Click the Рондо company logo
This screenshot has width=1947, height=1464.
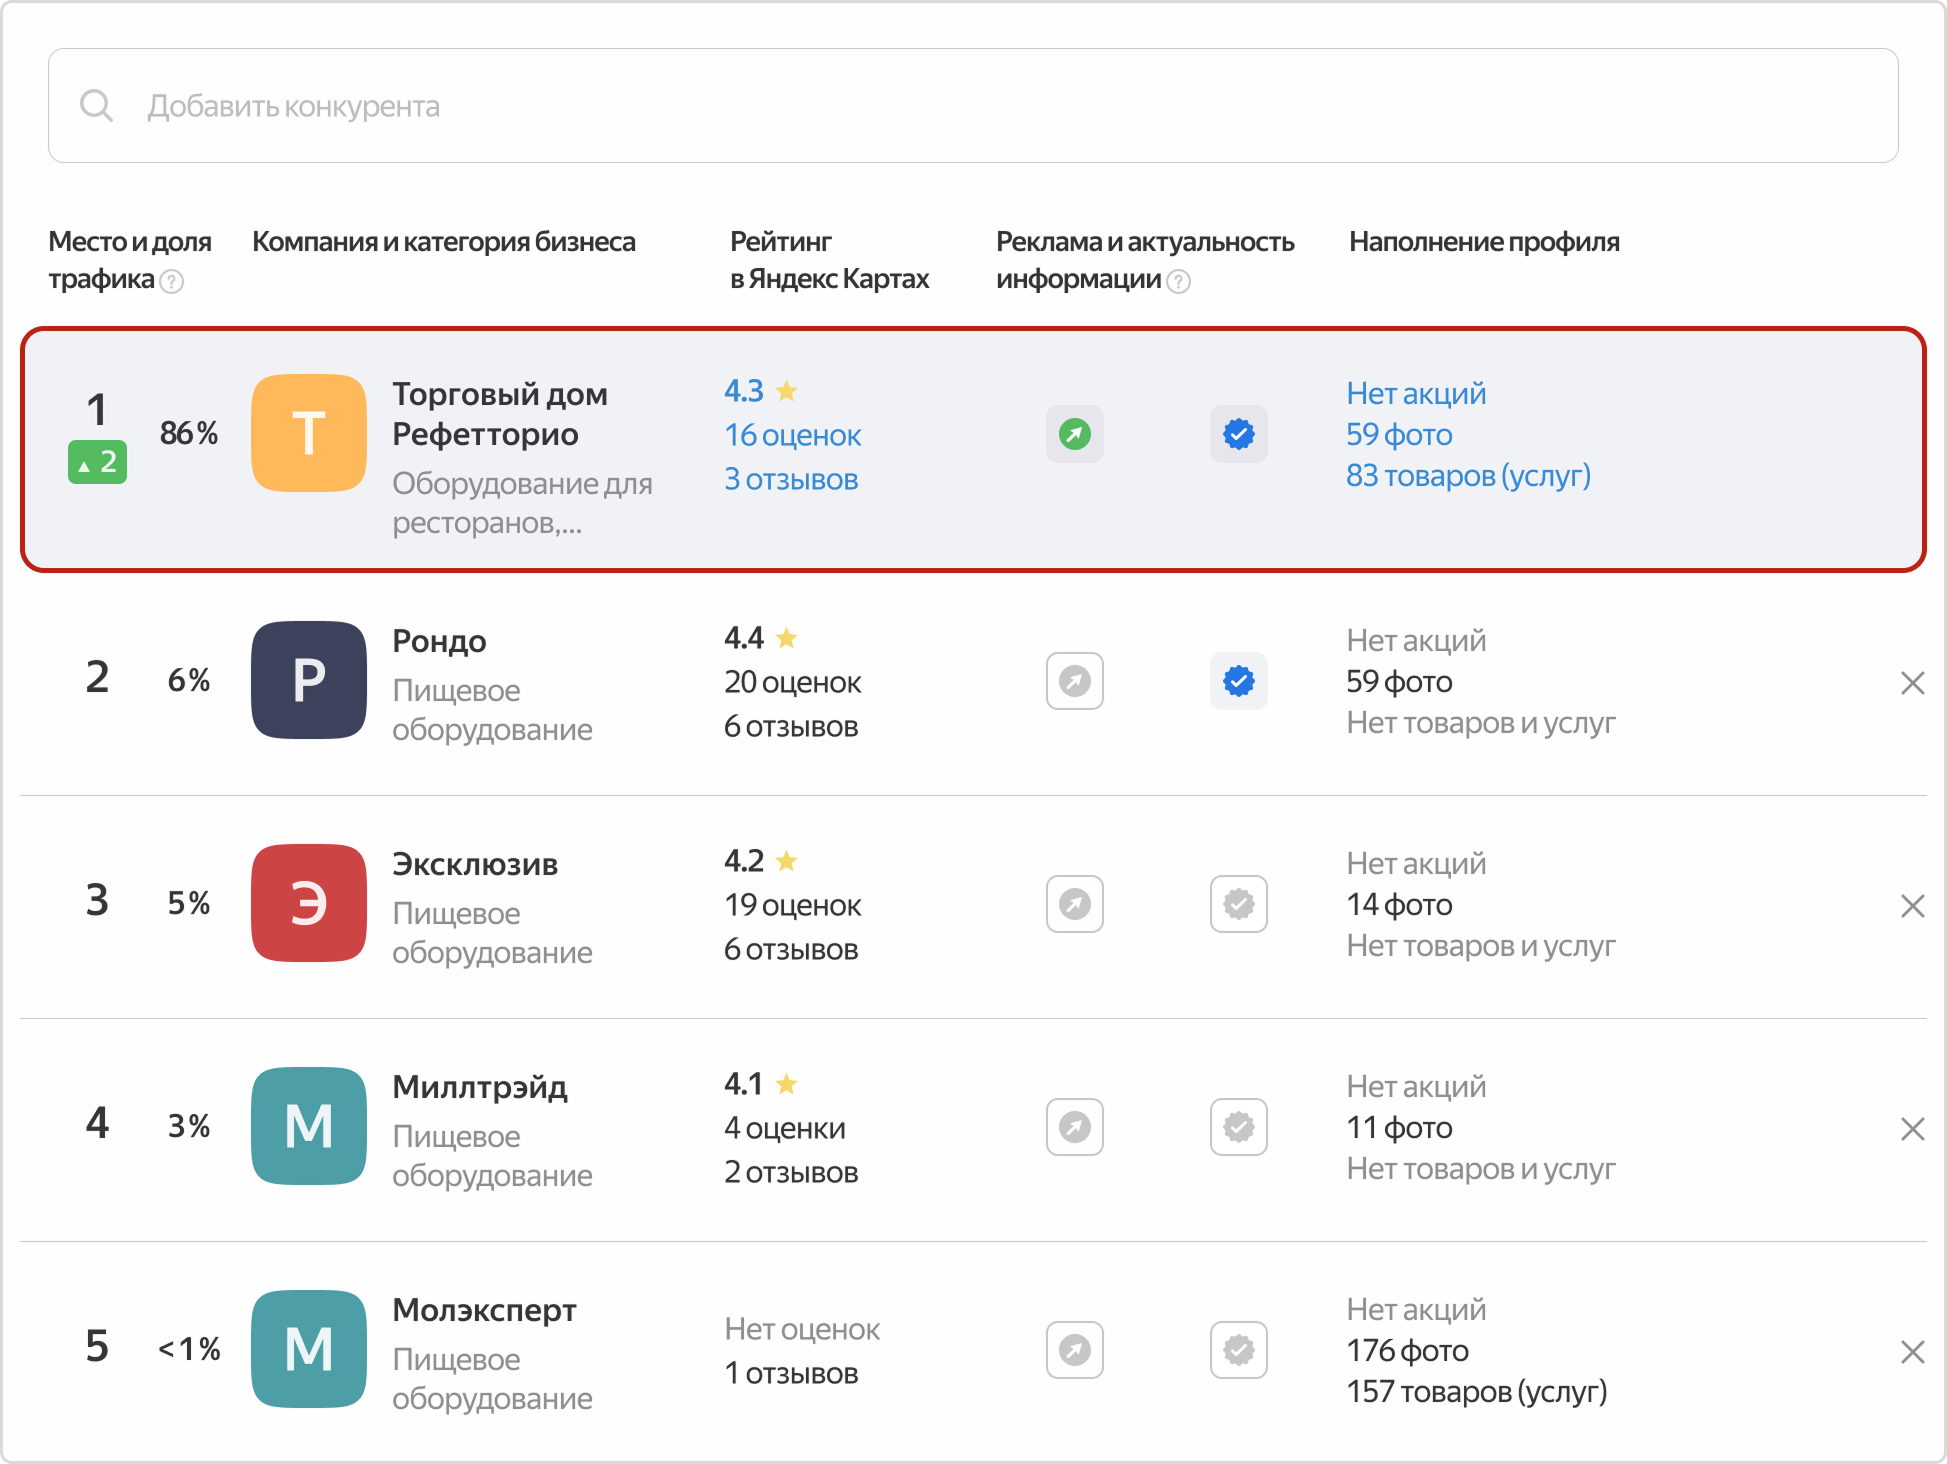[x=308, y=681]
